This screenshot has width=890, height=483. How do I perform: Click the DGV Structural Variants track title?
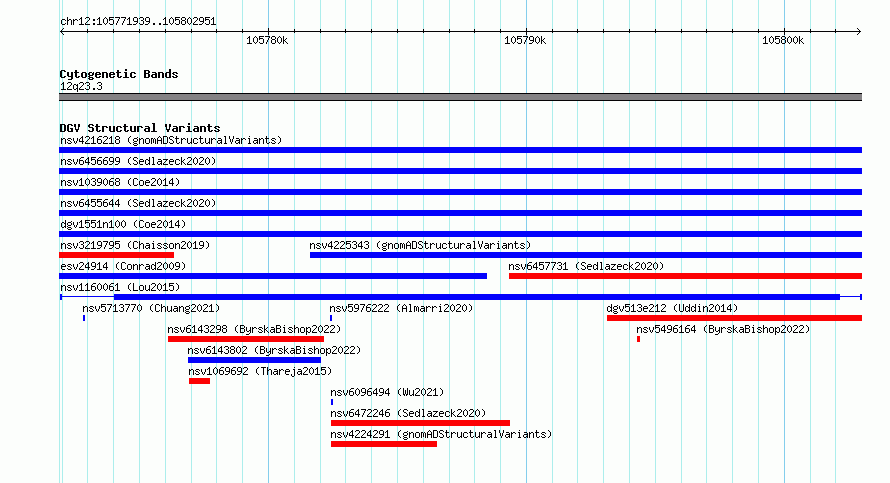coord(140,128)
